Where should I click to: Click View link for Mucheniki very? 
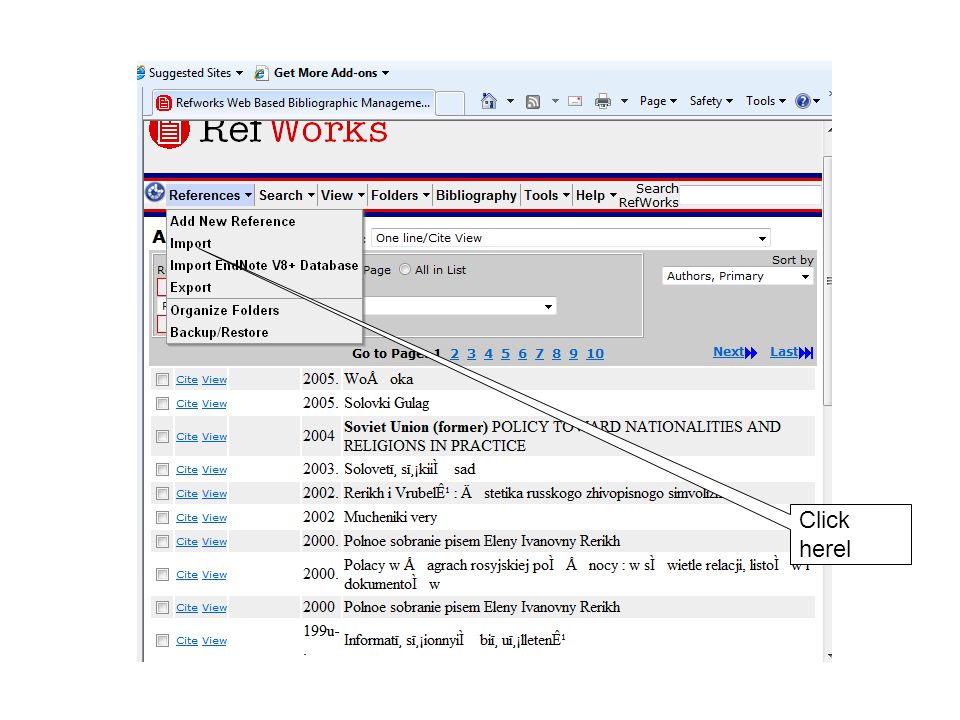click(214, 517)
